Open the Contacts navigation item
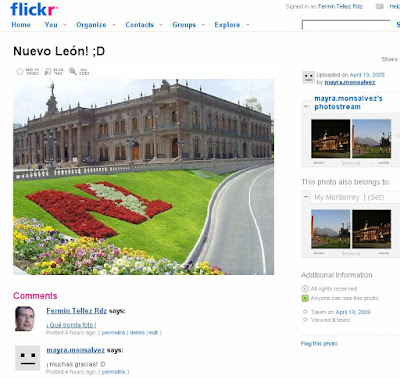 [139, 25]
